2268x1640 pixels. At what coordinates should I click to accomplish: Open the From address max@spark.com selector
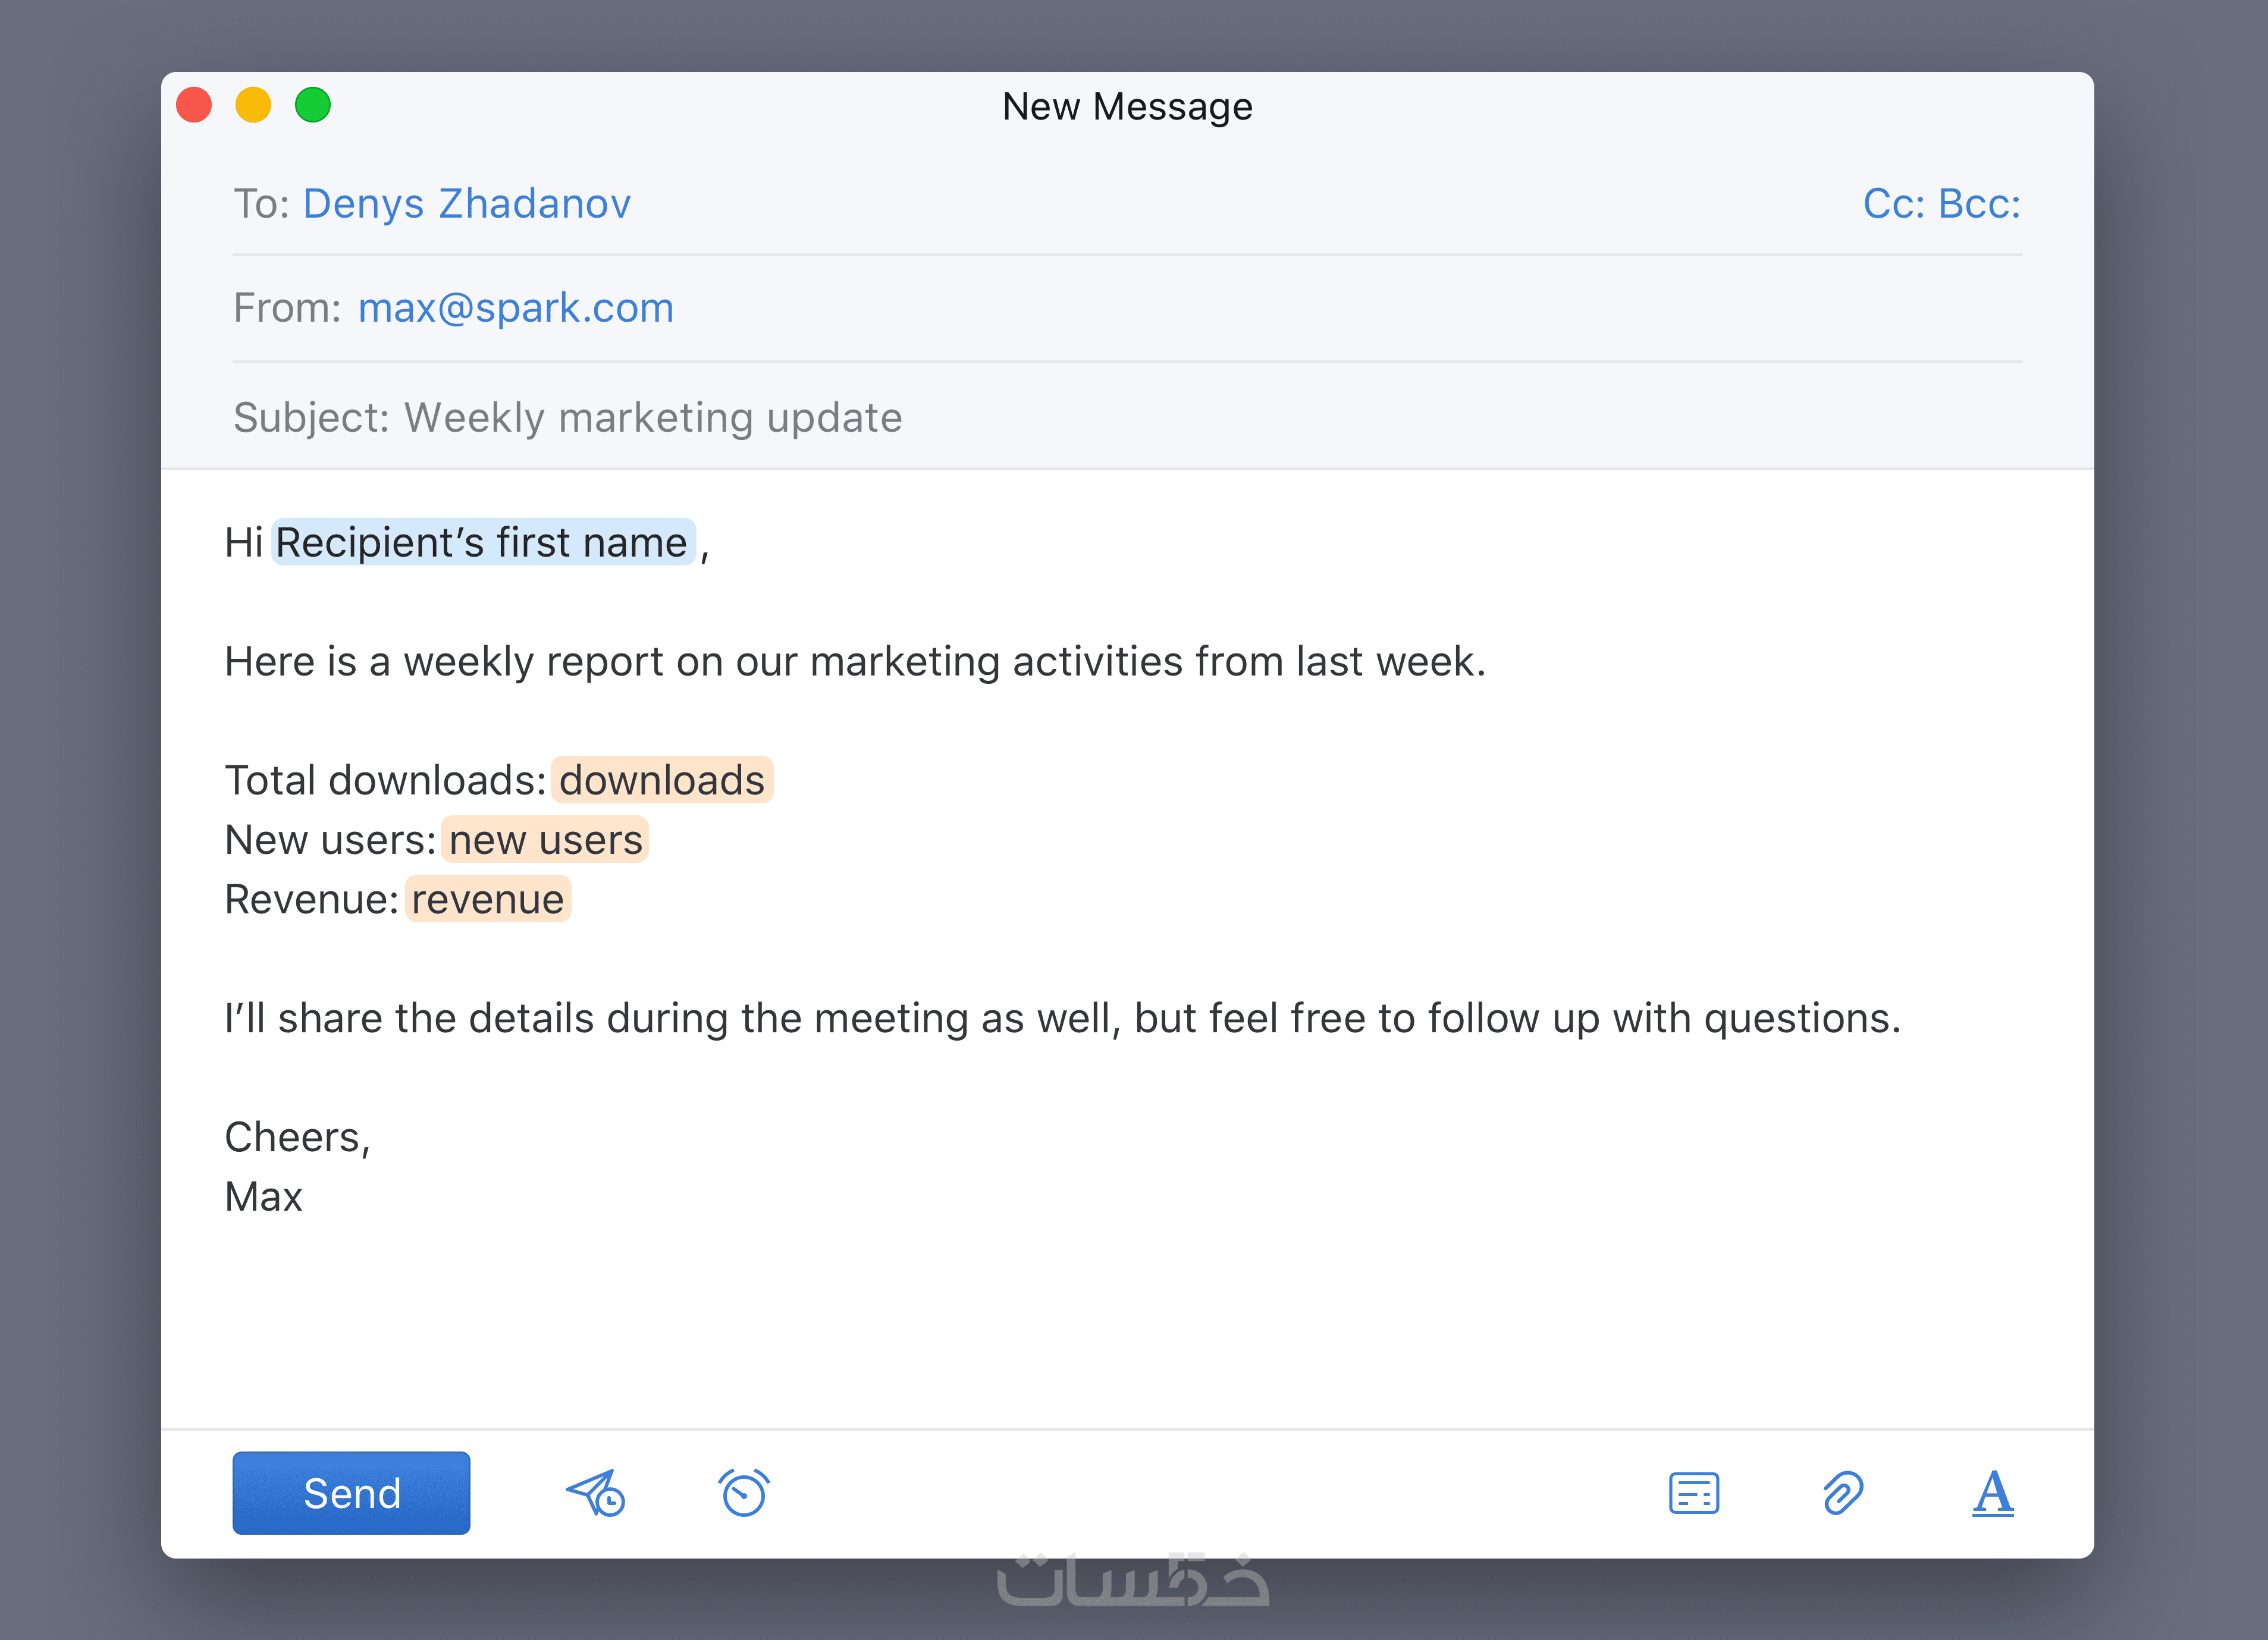(516, 308)
